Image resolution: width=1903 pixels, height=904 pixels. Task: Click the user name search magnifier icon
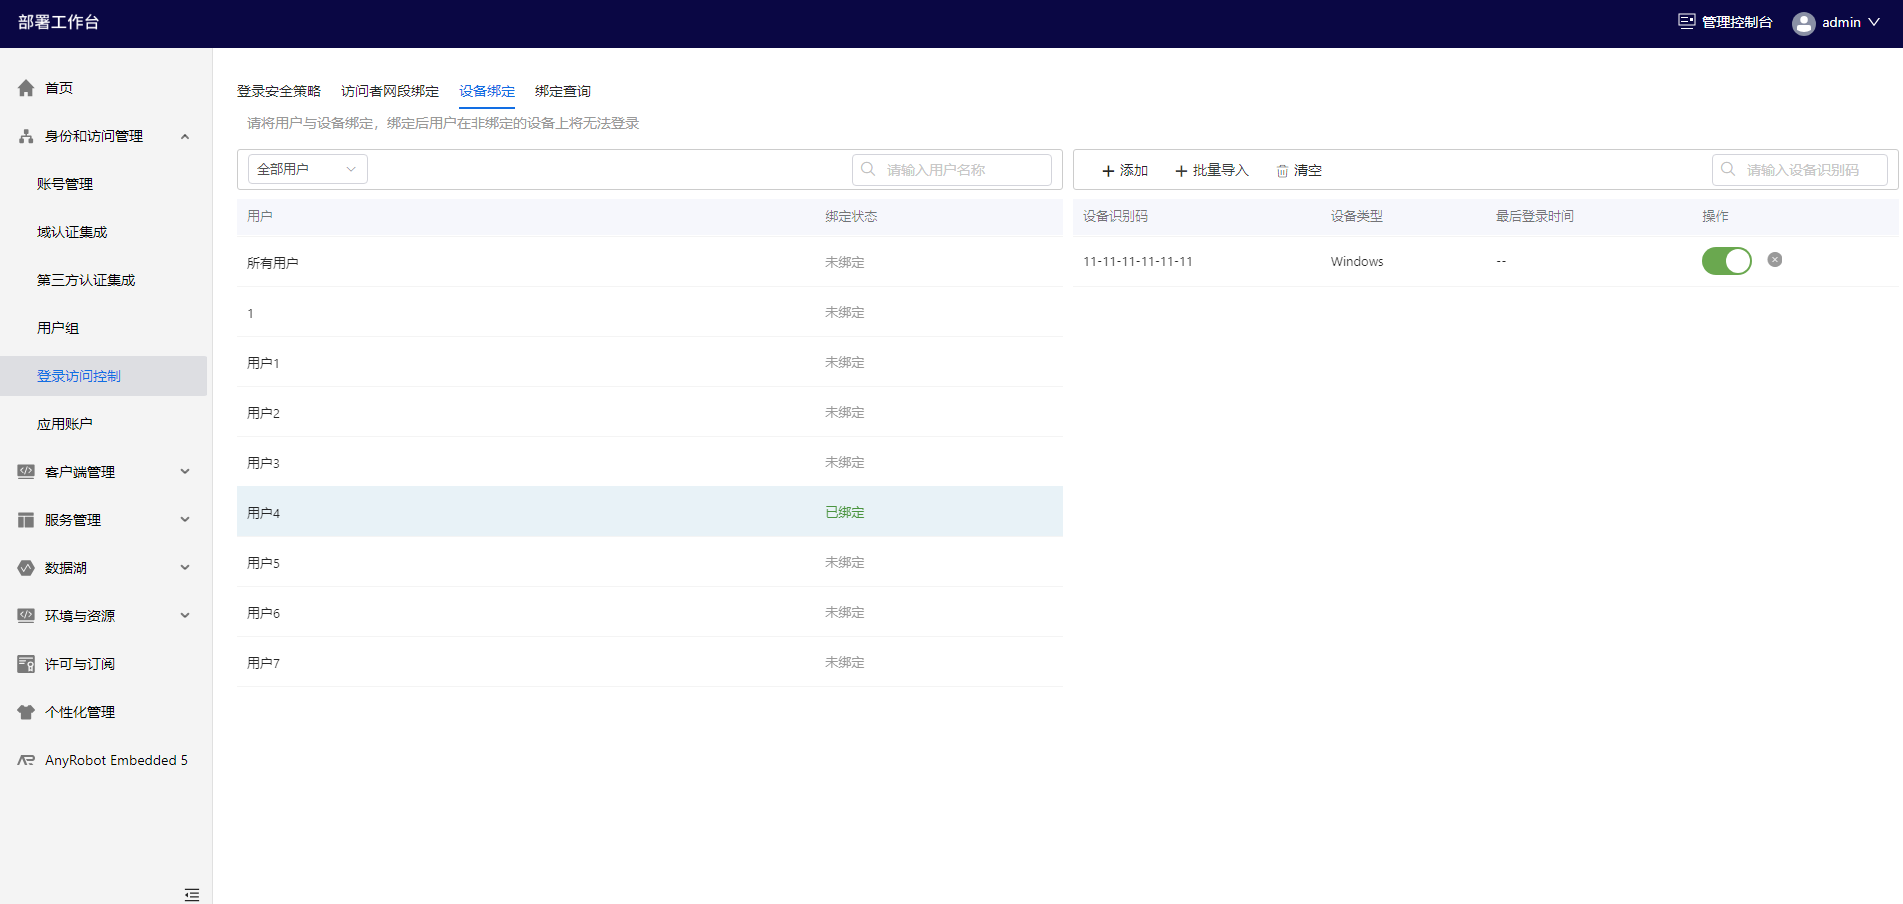pyautogui.click(x=868, y=169)
